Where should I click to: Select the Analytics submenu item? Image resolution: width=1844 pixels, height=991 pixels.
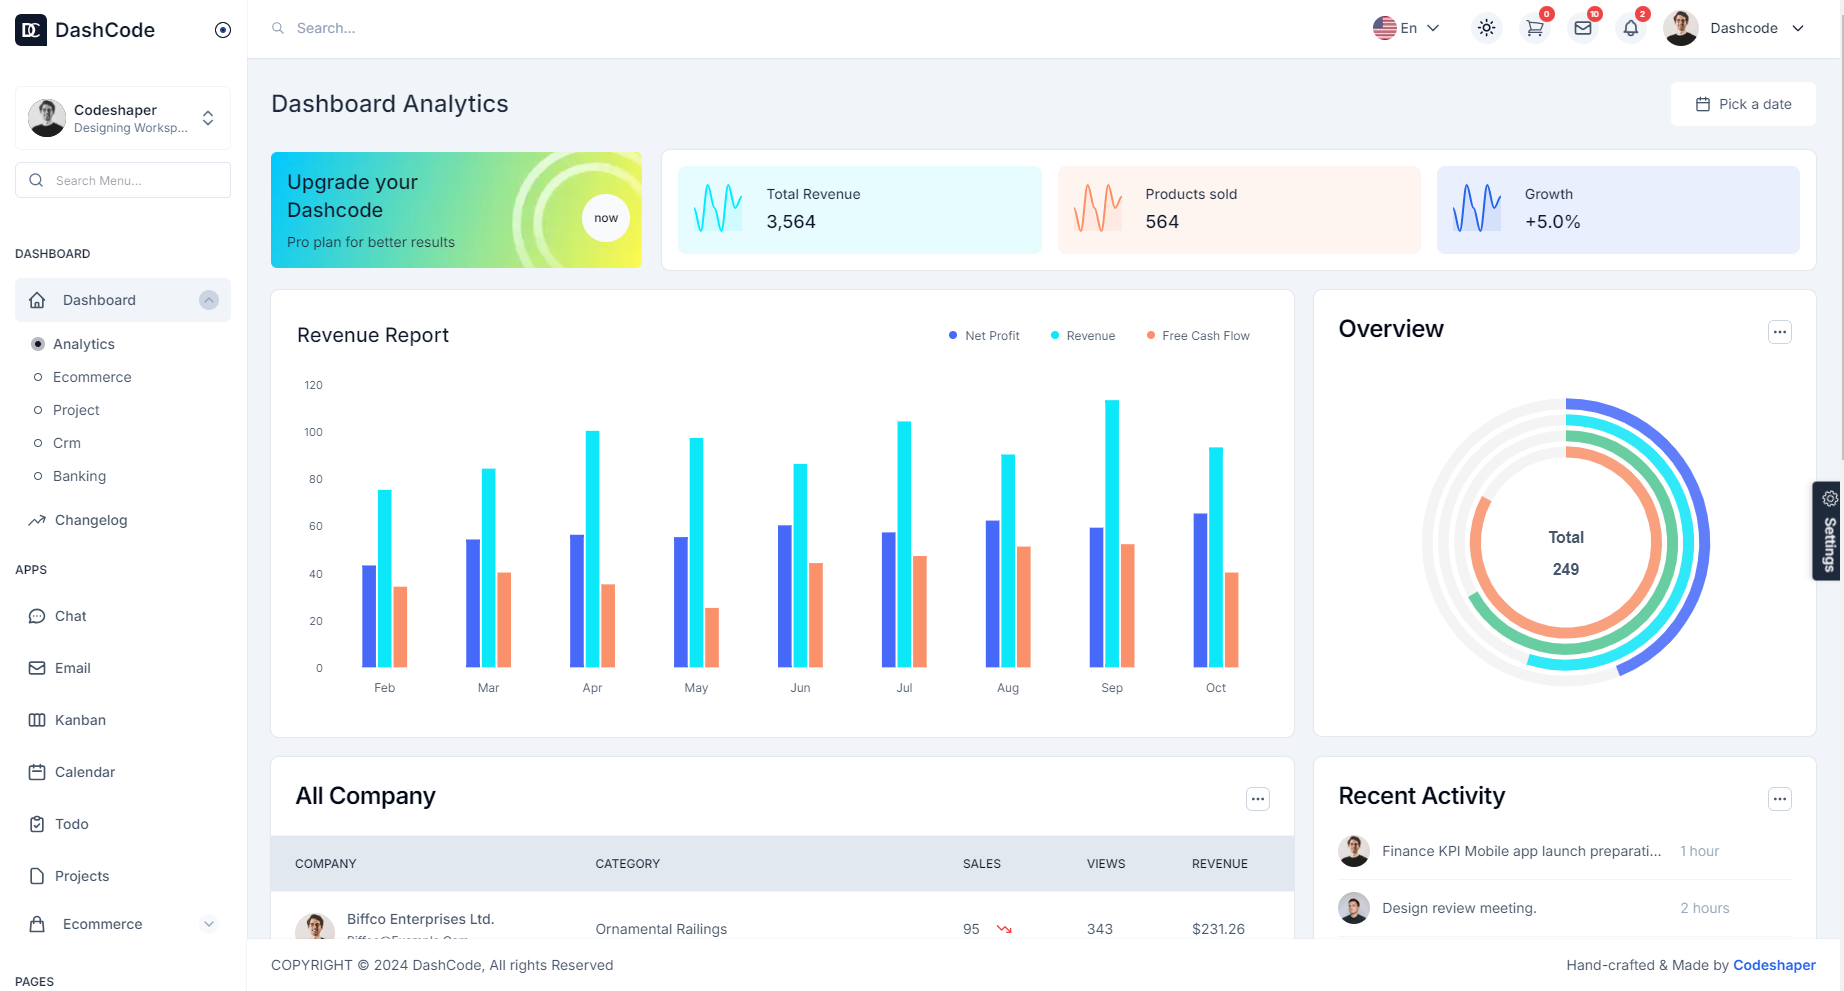84,344
